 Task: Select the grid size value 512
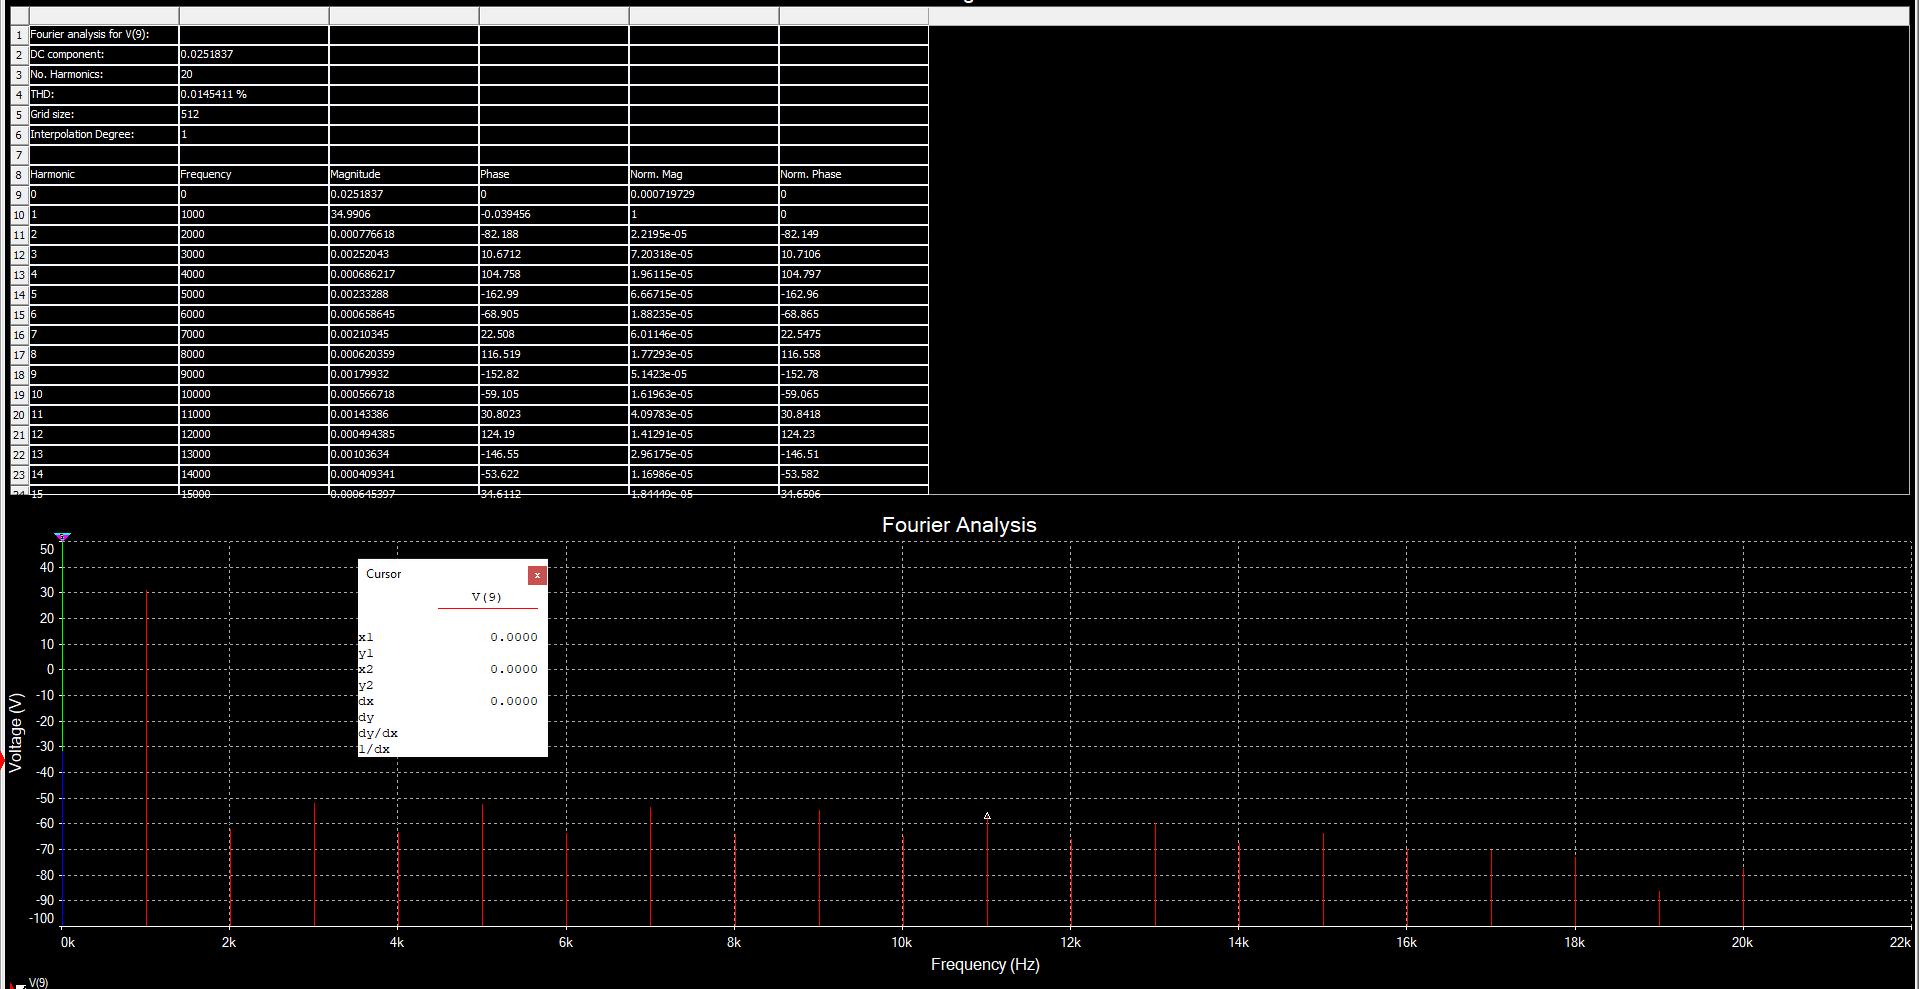point(254,115)
